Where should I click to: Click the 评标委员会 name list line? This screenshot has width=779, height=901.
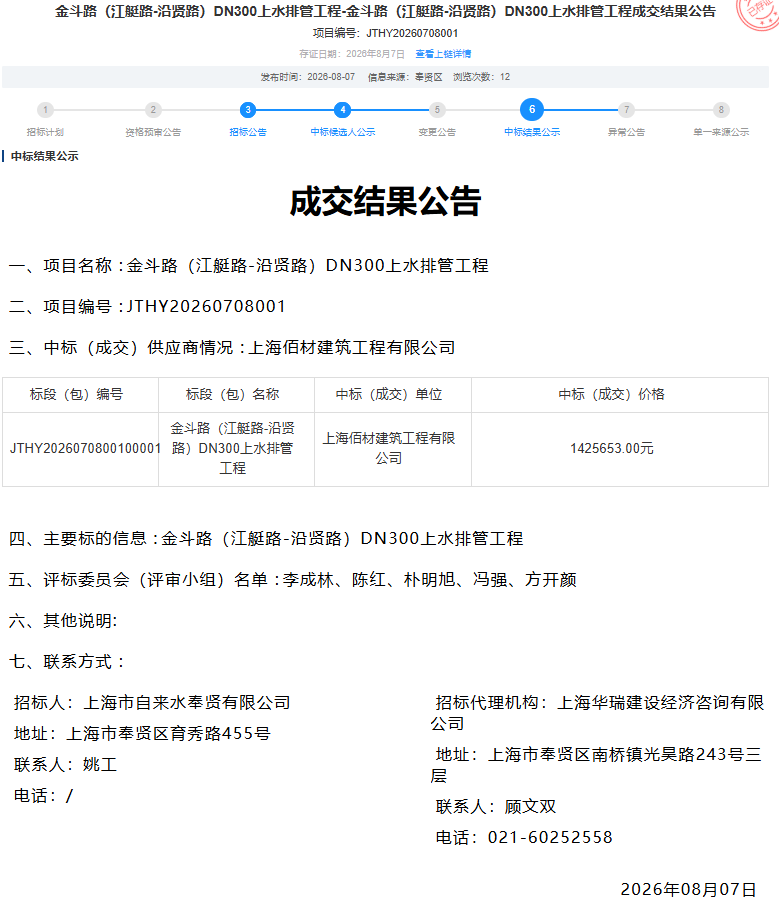(292, 580)
